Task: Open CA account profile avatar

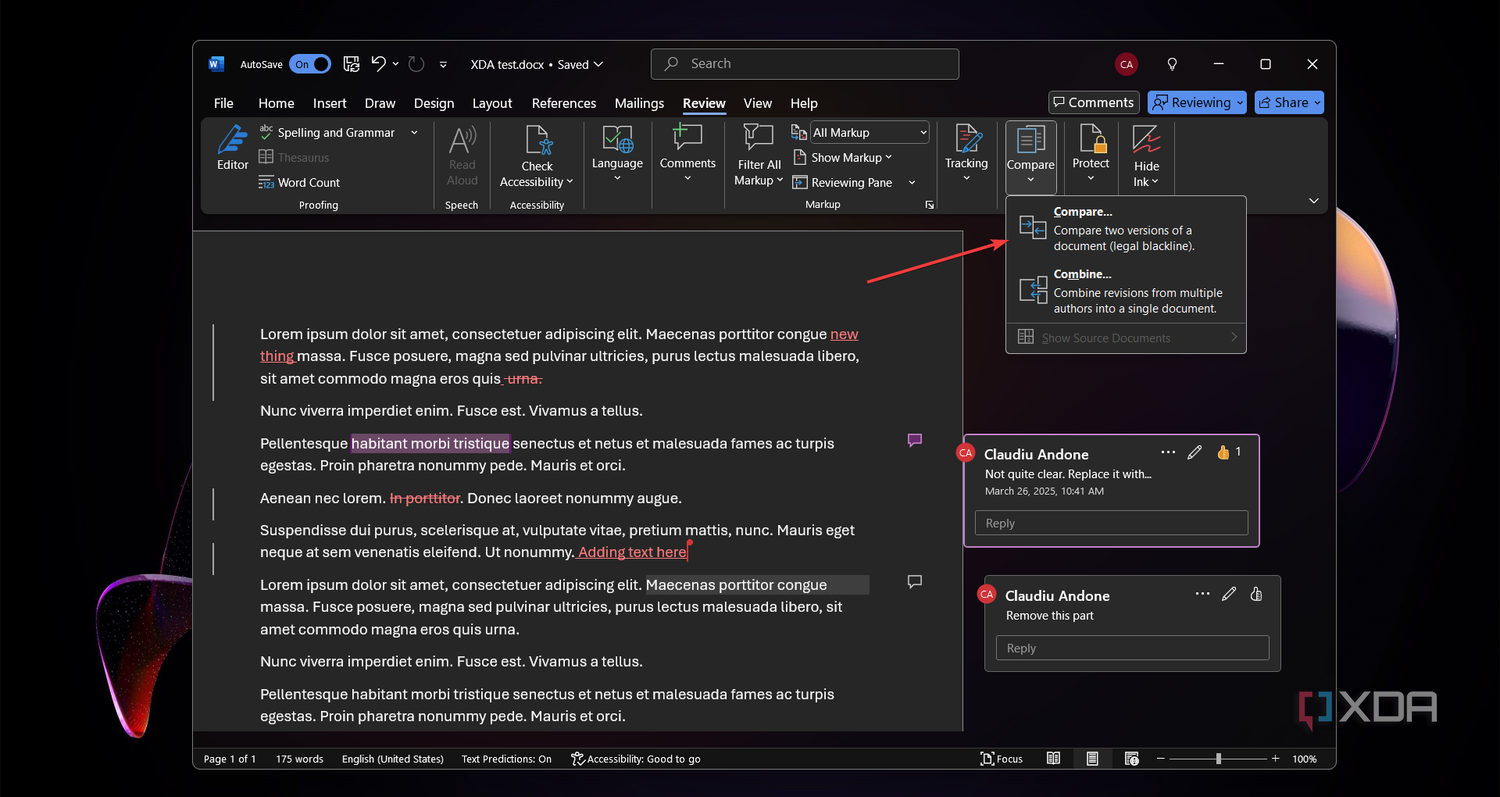Action: click(x=1126, y=64)
